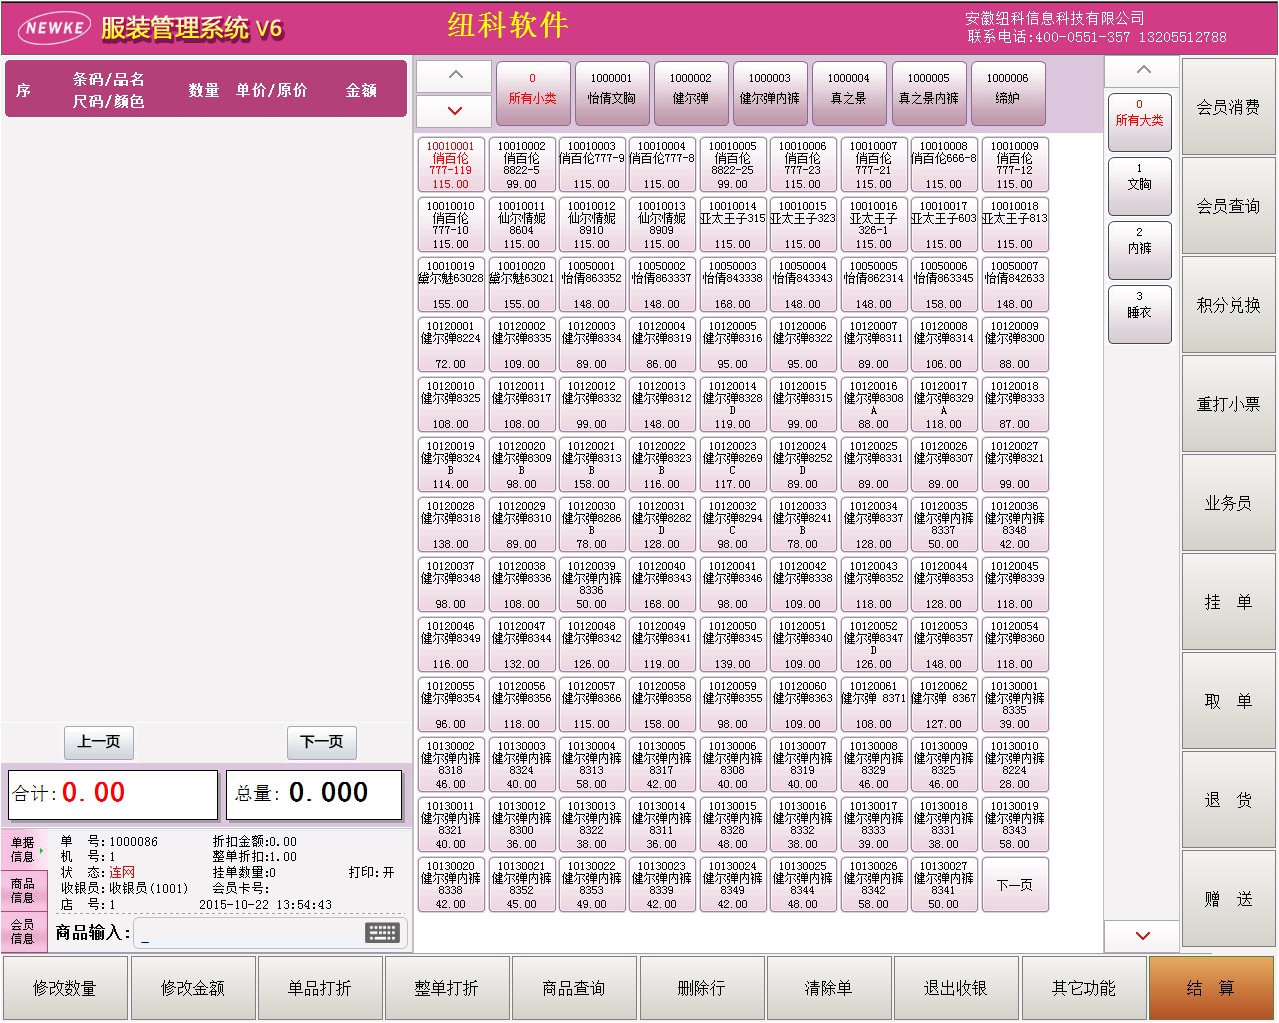1279x1023 pixels.
Task: Focus the 商品输入 input field
Action: click(x=250, y=934)
